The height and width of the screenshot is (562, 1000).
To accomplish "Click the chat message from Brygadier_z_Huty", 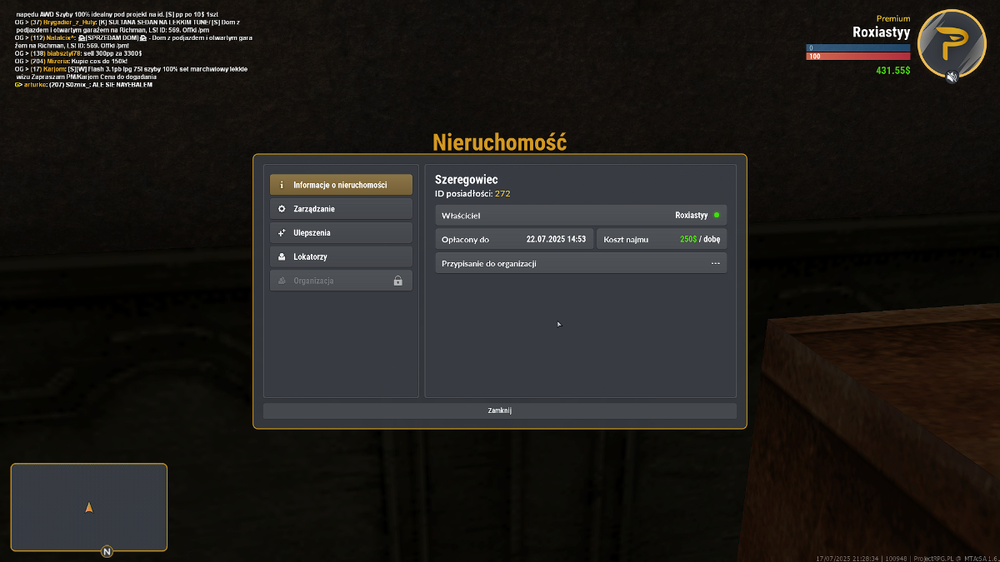I will (x=128, y=26).
